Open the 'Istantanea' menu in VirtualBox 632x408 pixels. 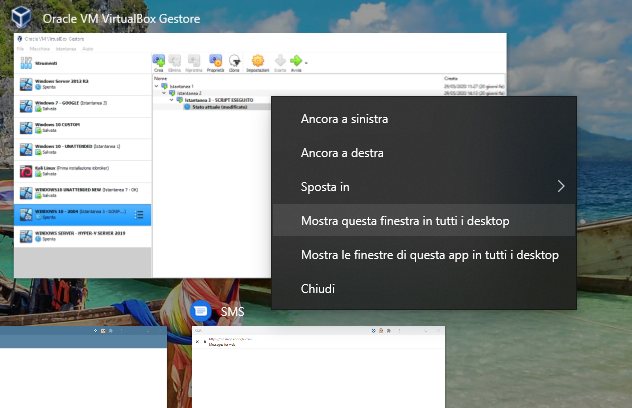[x=66, y=49]
